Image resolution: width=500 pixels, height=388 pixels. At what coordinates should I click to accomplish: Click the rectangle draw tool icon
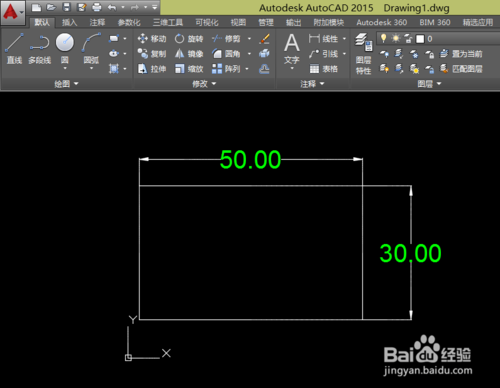[114, 38]
